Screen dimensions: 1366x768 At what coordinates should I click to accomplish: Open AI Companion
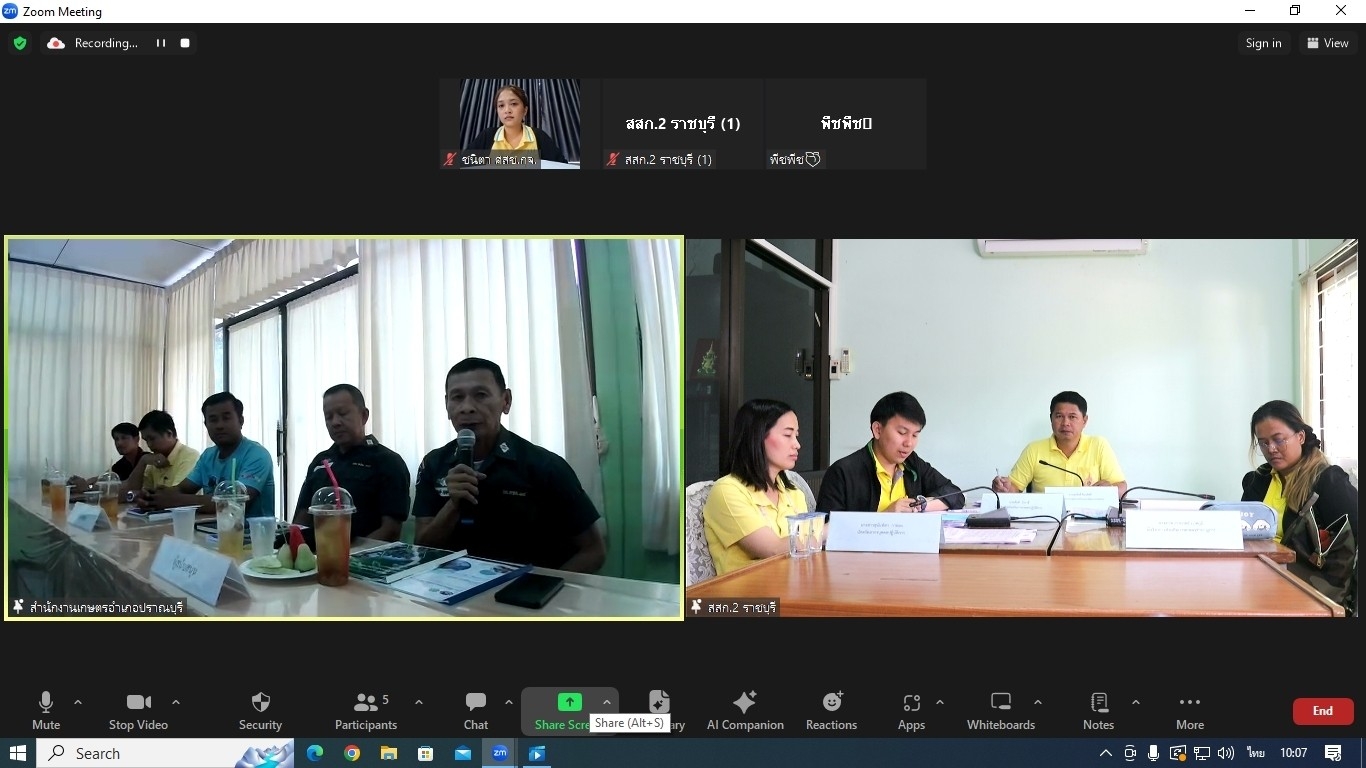(x=745, y=710)
